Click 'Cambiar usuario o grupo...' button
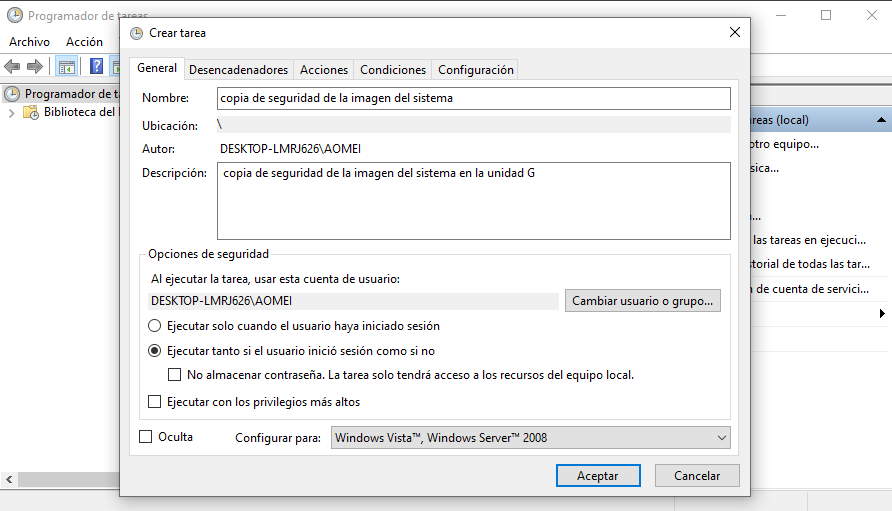This screenshot has height=511, width=892. point(643,301)
